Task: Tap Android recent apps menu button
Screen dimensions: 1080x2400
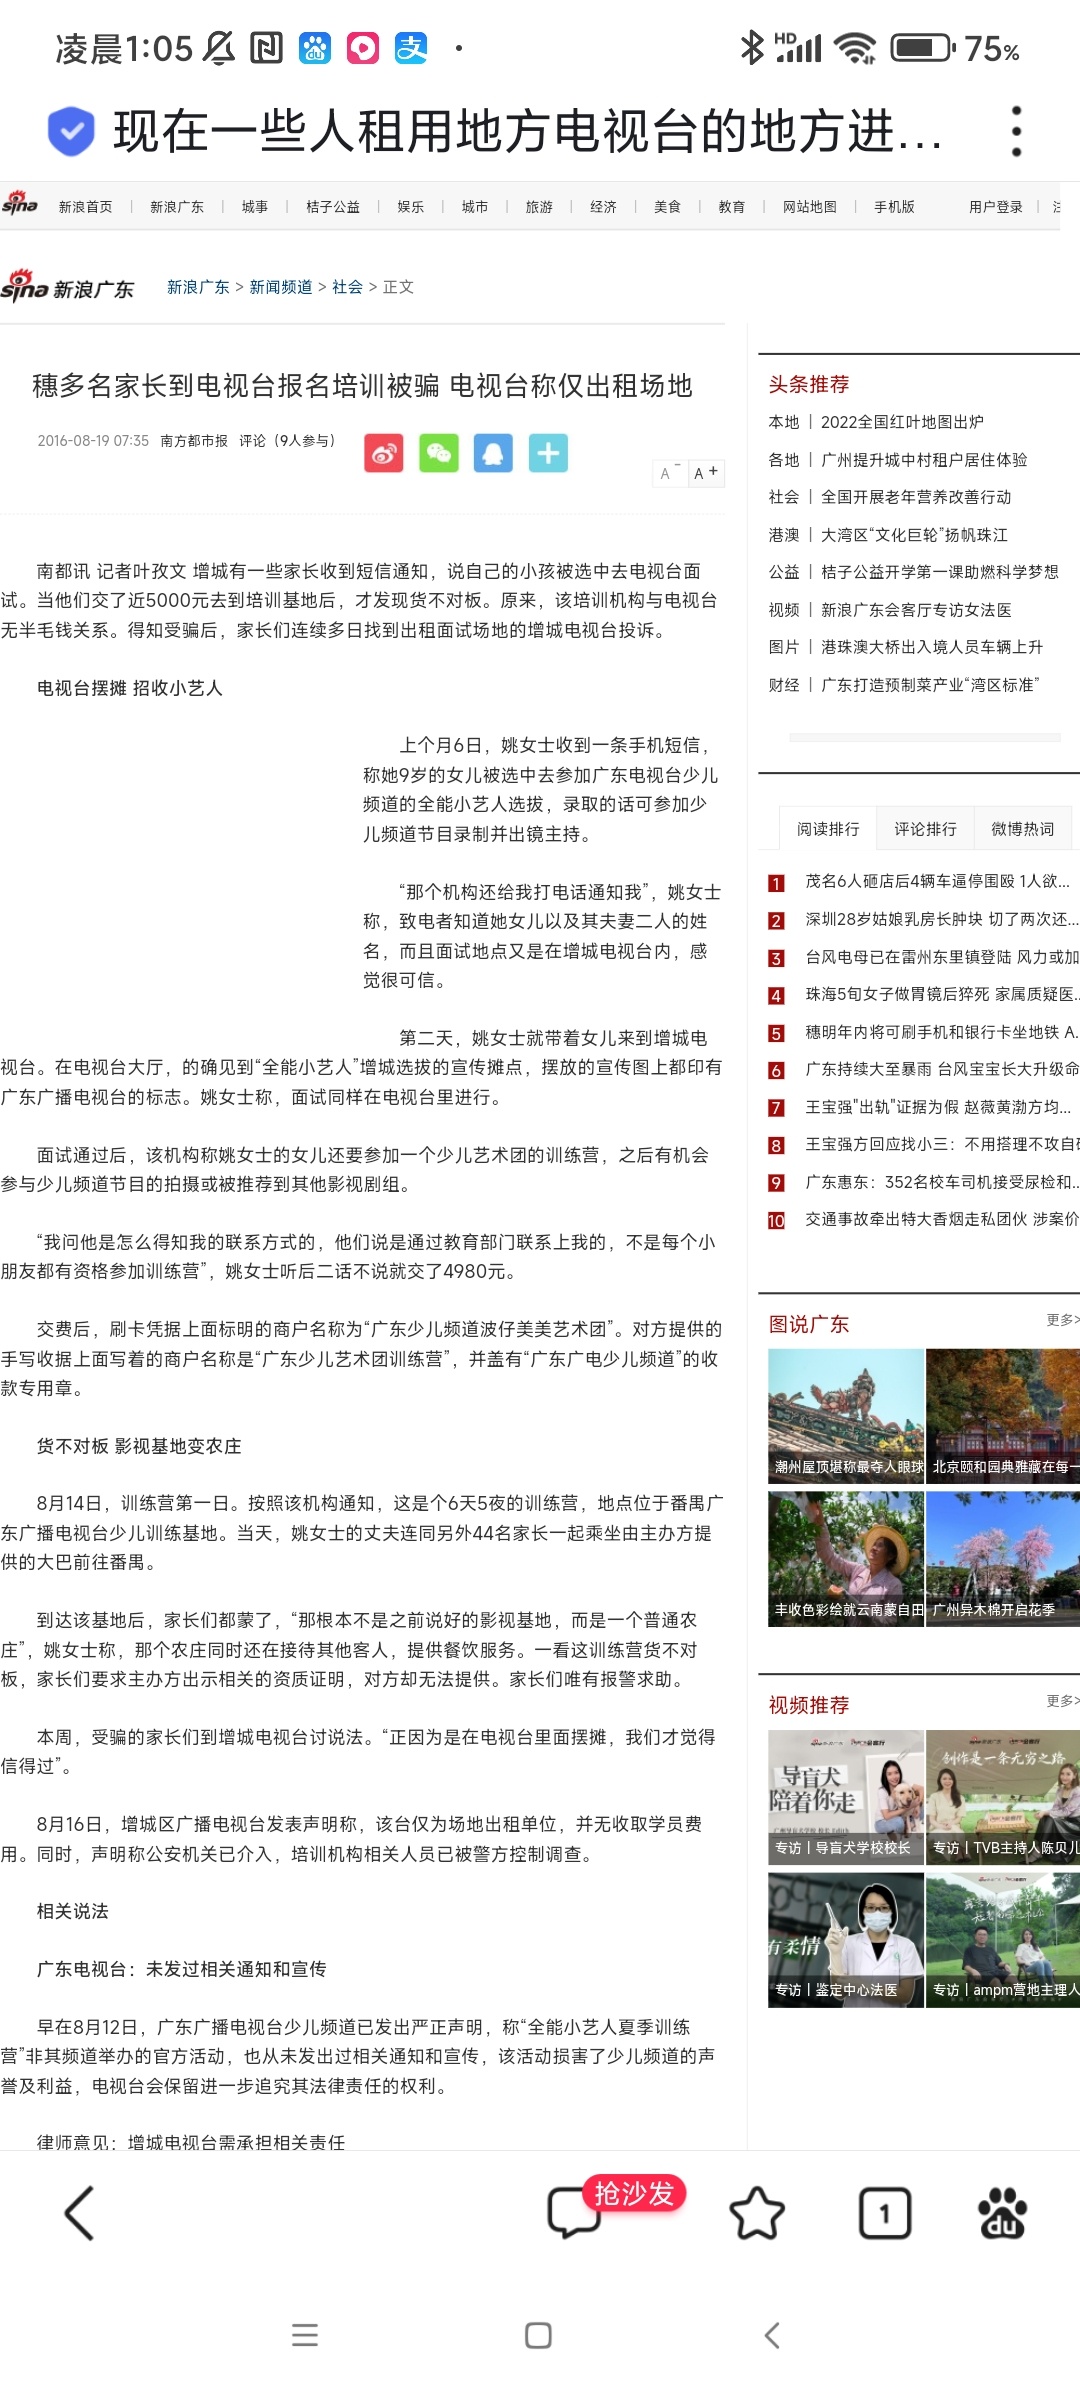Action: pos(305,2335)
